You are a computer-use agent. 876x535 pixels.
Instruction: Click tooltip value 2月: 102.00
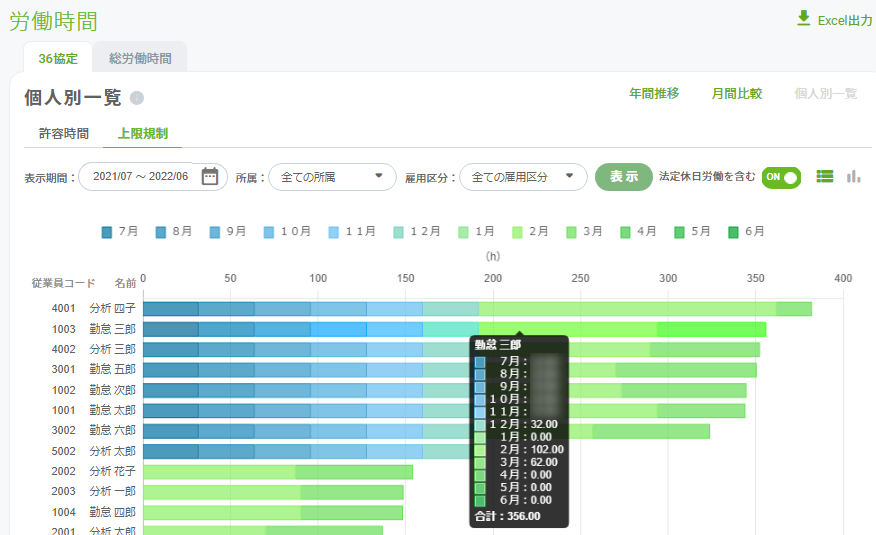pyautogui.click(x=531, y=450)
